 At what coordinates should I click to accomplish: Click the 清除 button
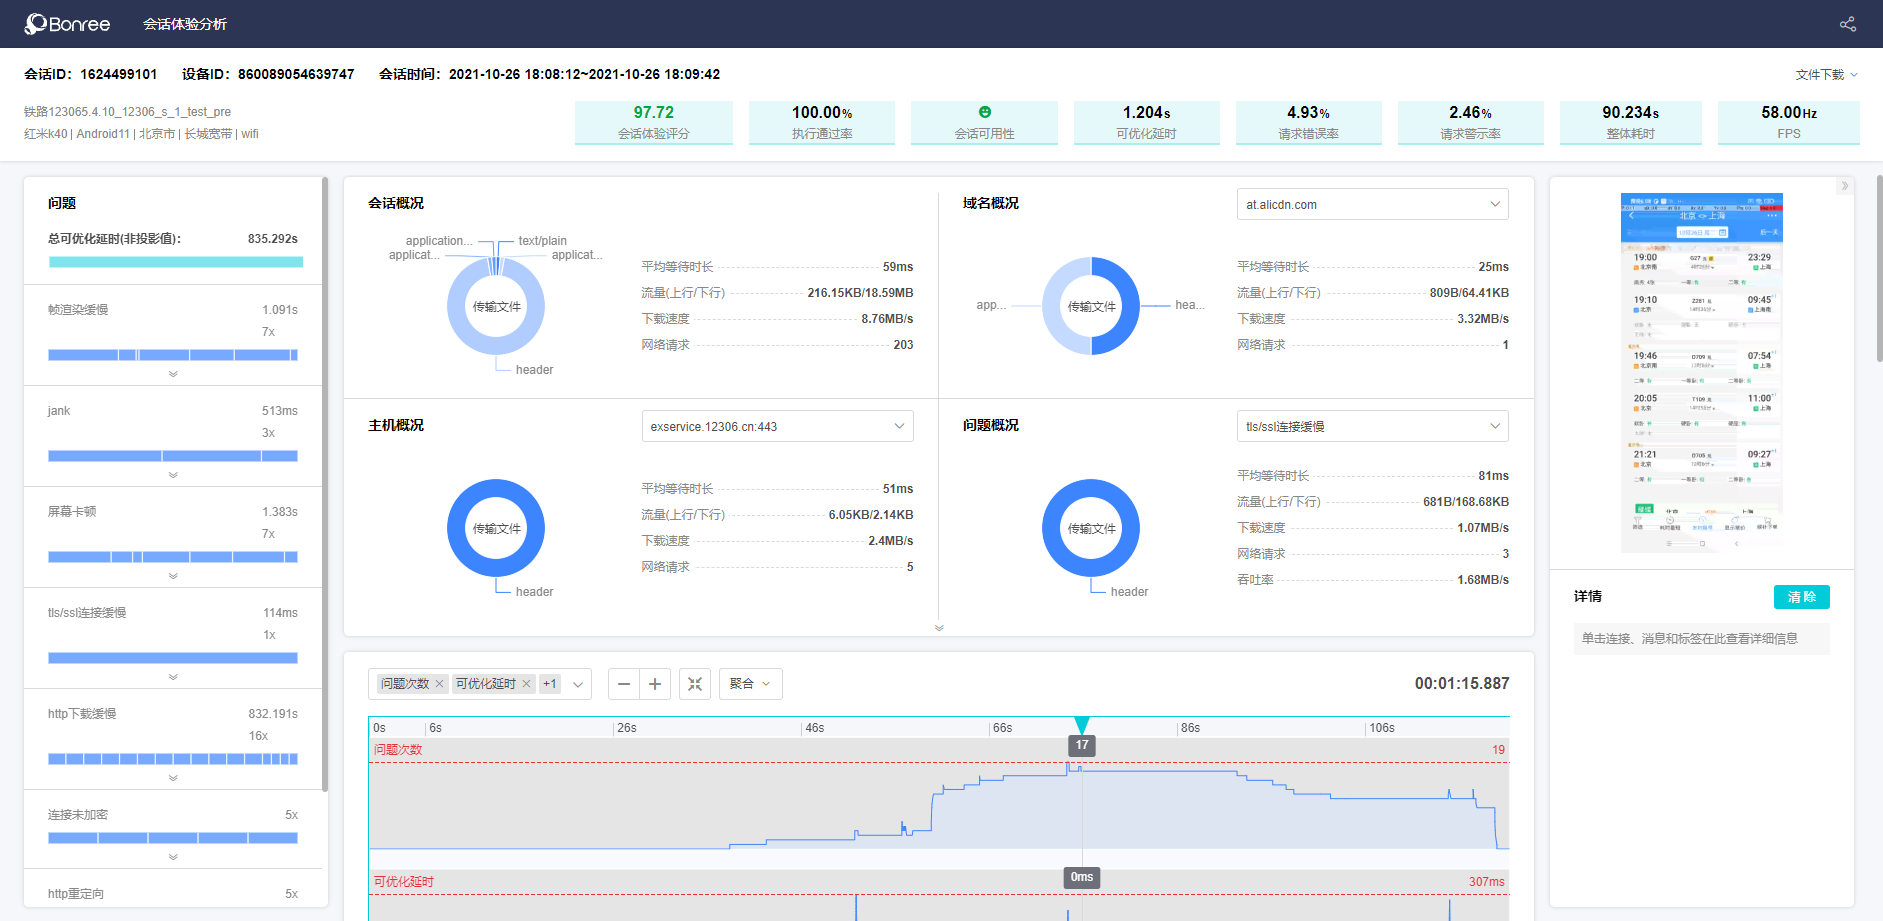click(1801, 597)
